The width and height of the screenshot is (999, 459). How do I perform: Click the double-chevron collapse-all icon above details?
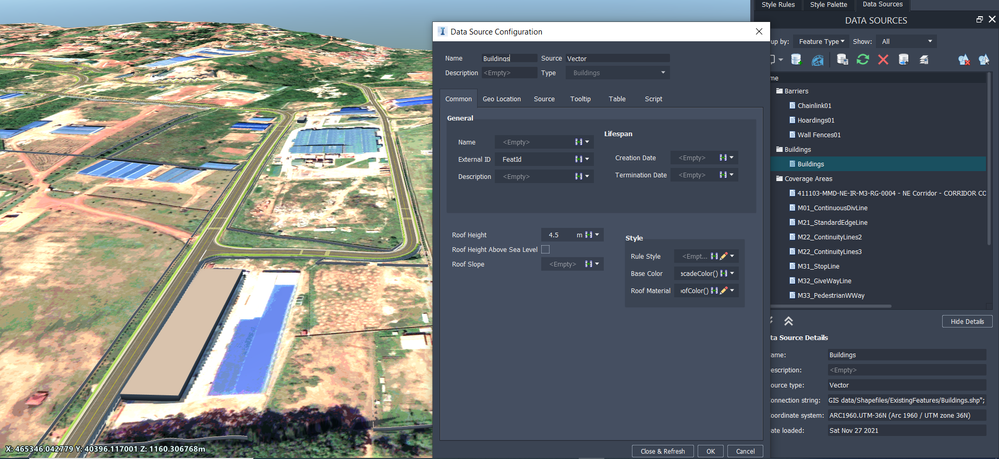pos(788,321)
